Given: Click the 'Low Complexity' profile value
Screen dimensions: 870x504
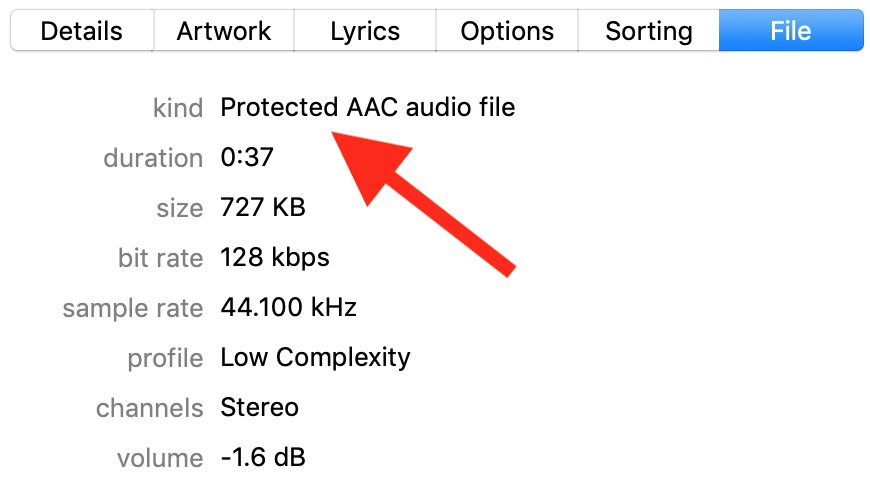Looking at the screenshot, I should coord(315,357).
